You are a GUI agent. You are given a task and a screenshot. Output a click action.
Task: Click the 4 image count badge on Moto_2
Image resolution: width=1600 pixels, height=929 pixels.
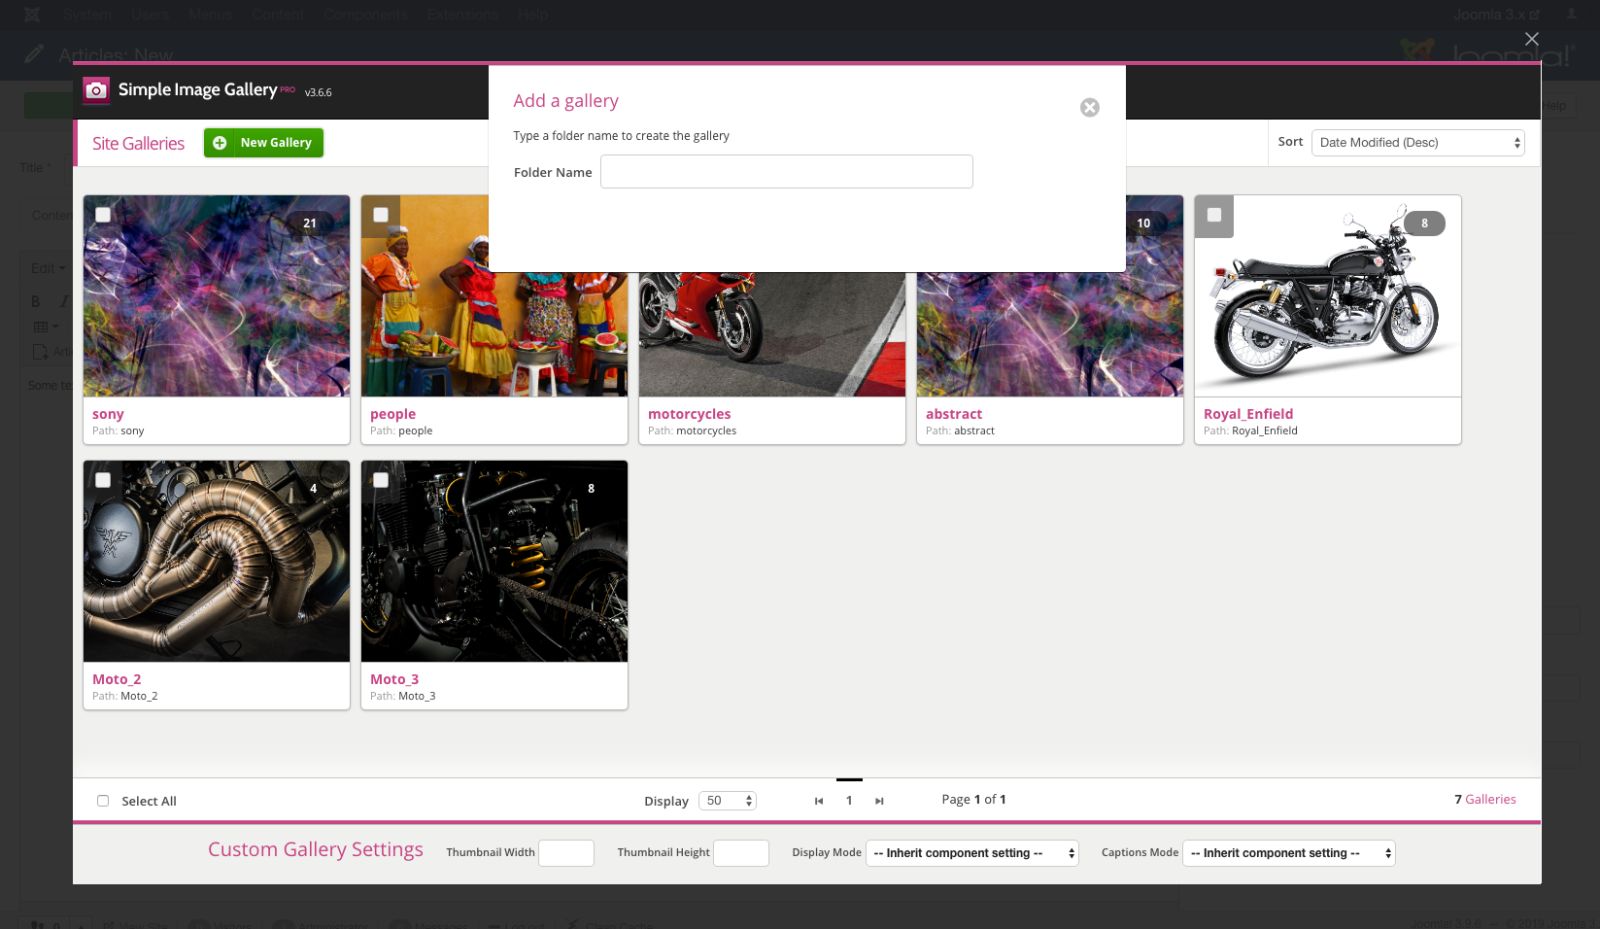coord(313,488)
